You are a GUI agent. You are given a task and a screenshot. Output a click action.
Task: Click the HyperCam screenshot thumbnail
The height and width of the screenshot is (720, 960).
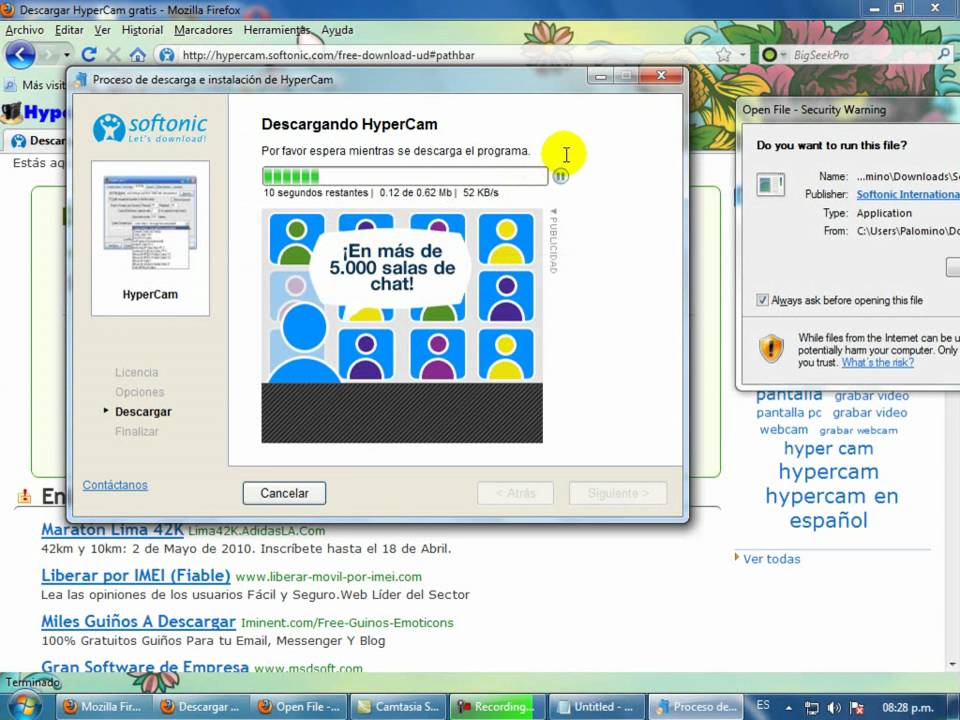pos(150,222)
